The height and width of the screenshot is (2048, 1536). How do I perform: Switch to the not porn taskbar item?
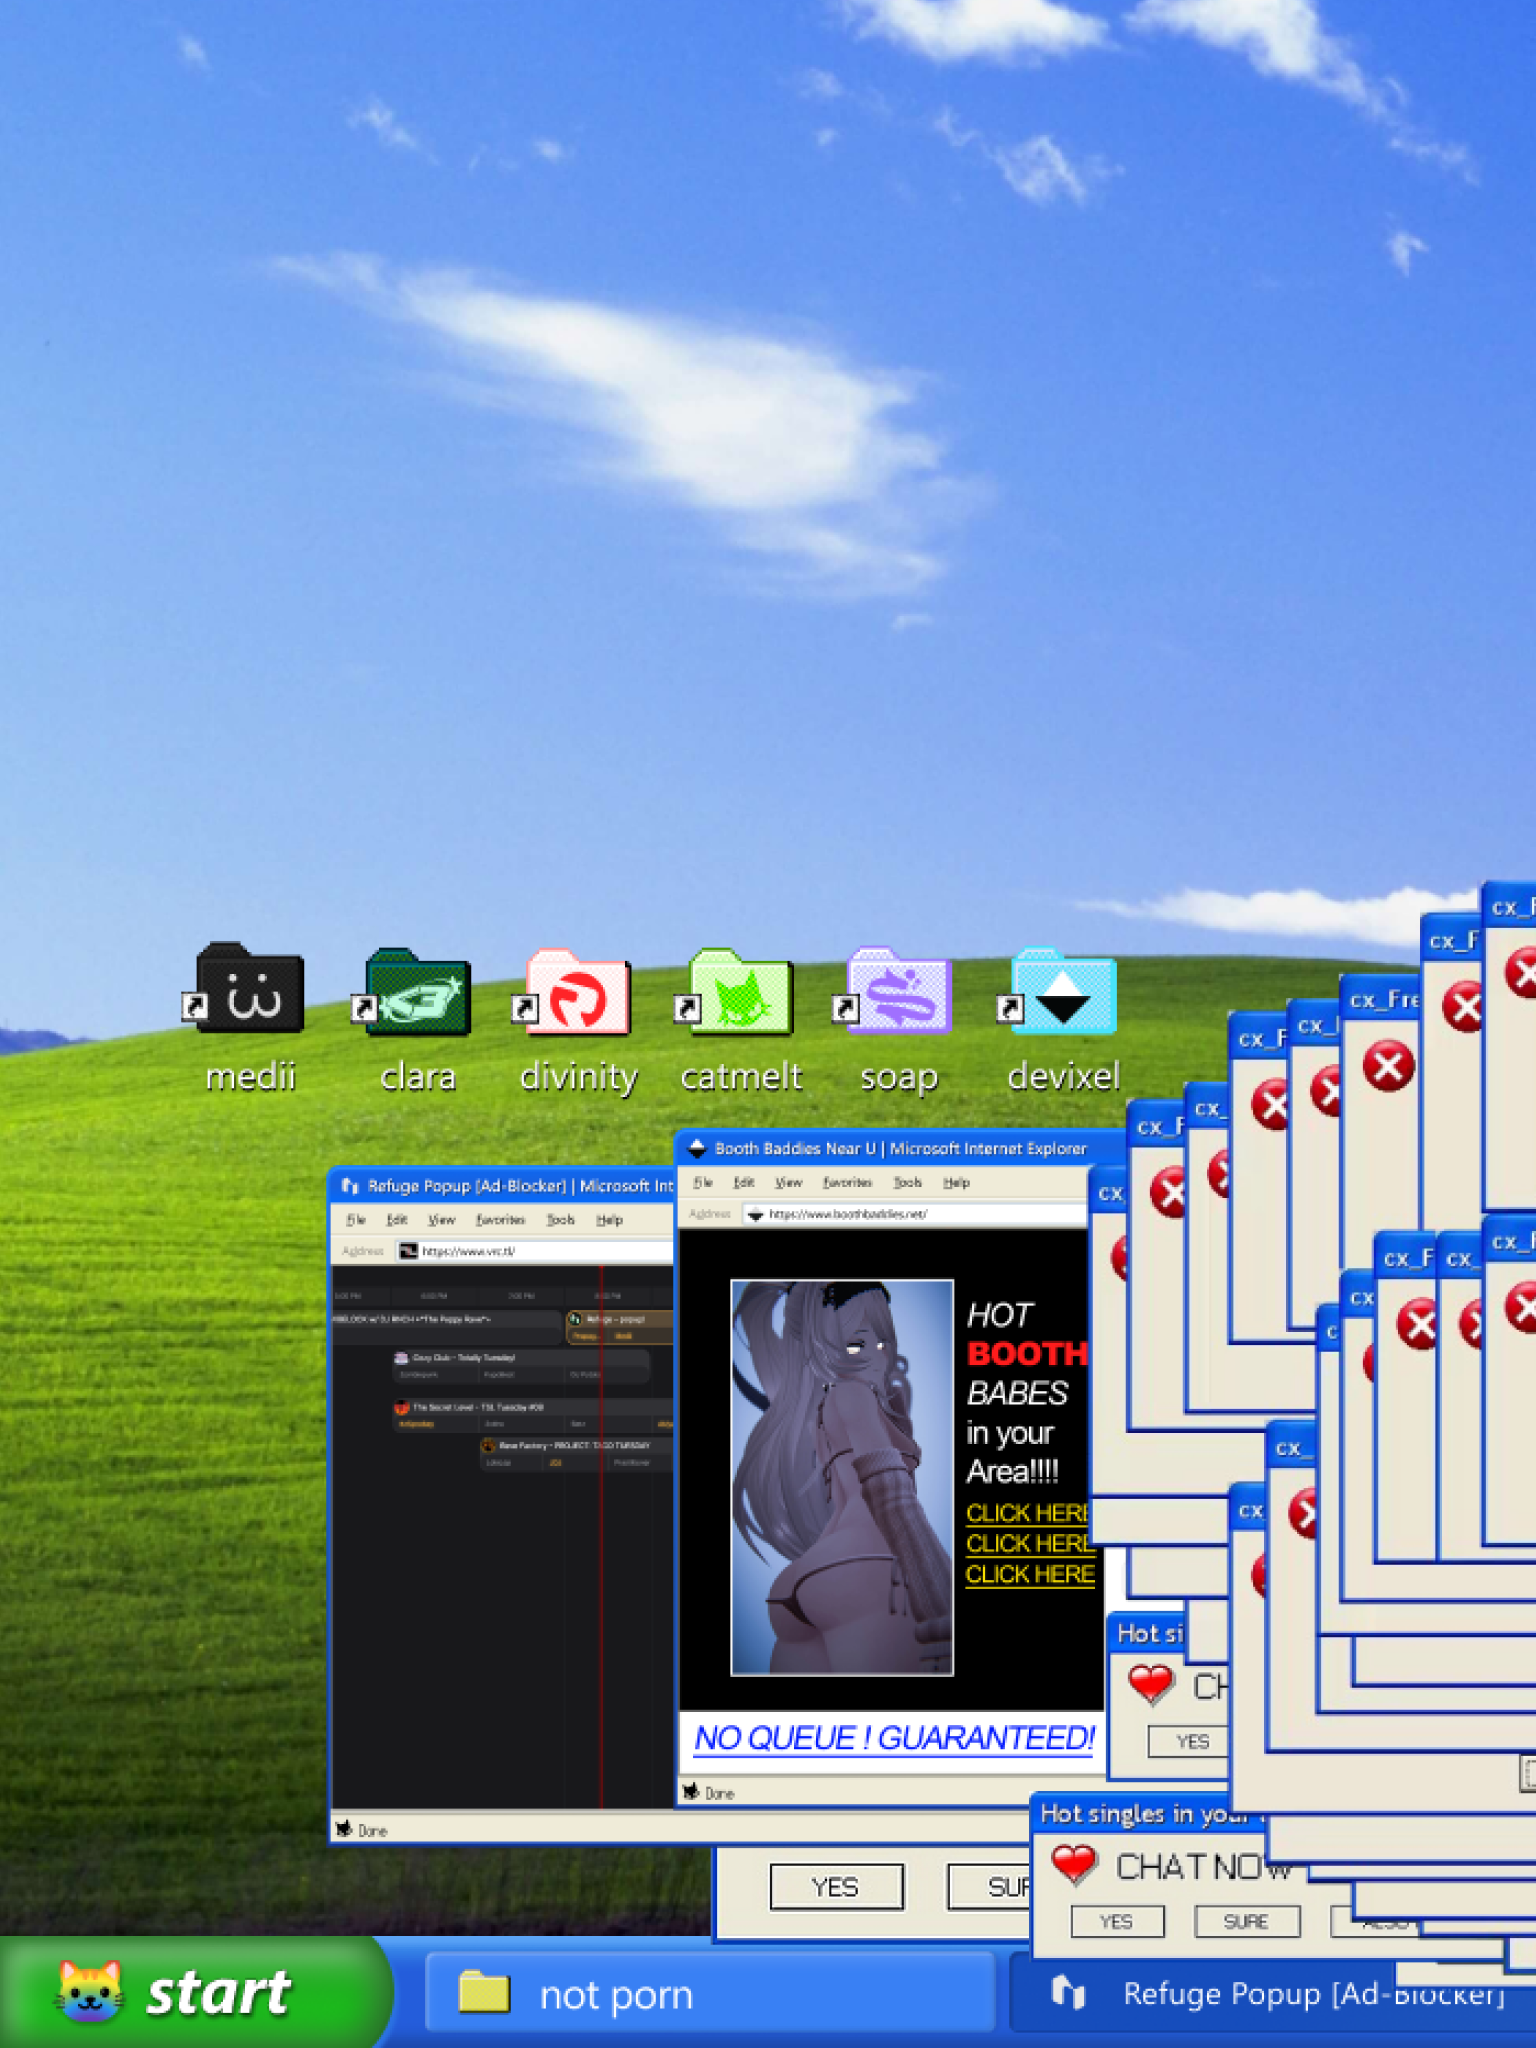[712, 1992]
